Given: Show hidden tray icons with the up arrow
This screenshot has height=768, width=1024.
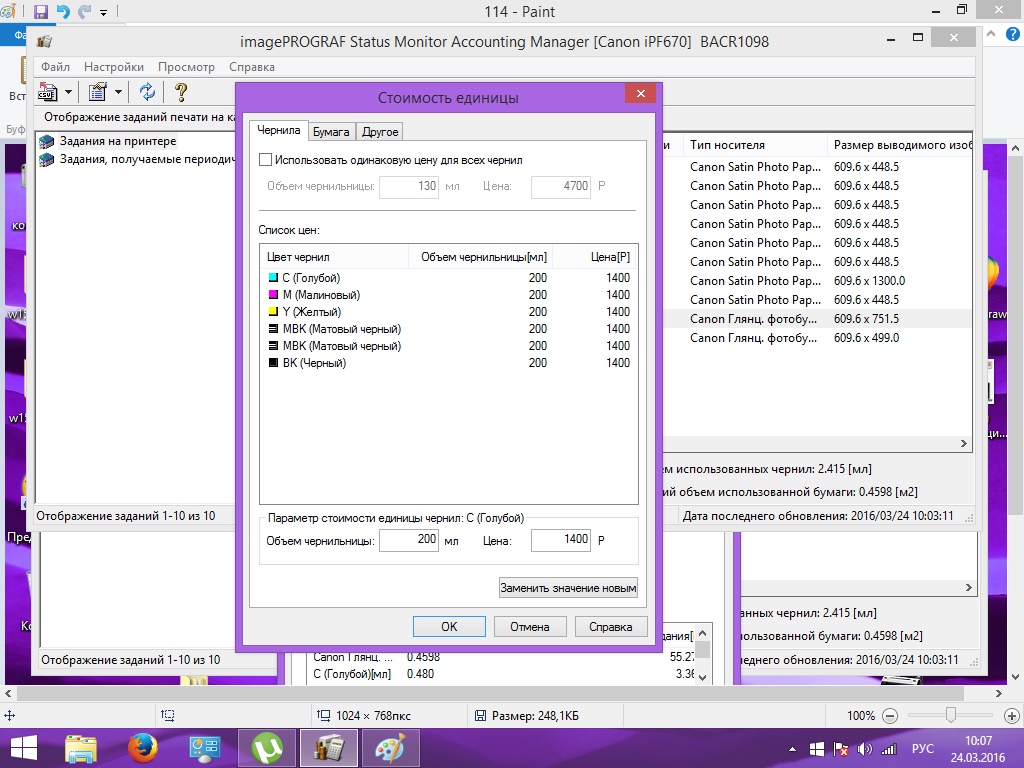Looking at the screenshot, I should [x=793, y=749].
